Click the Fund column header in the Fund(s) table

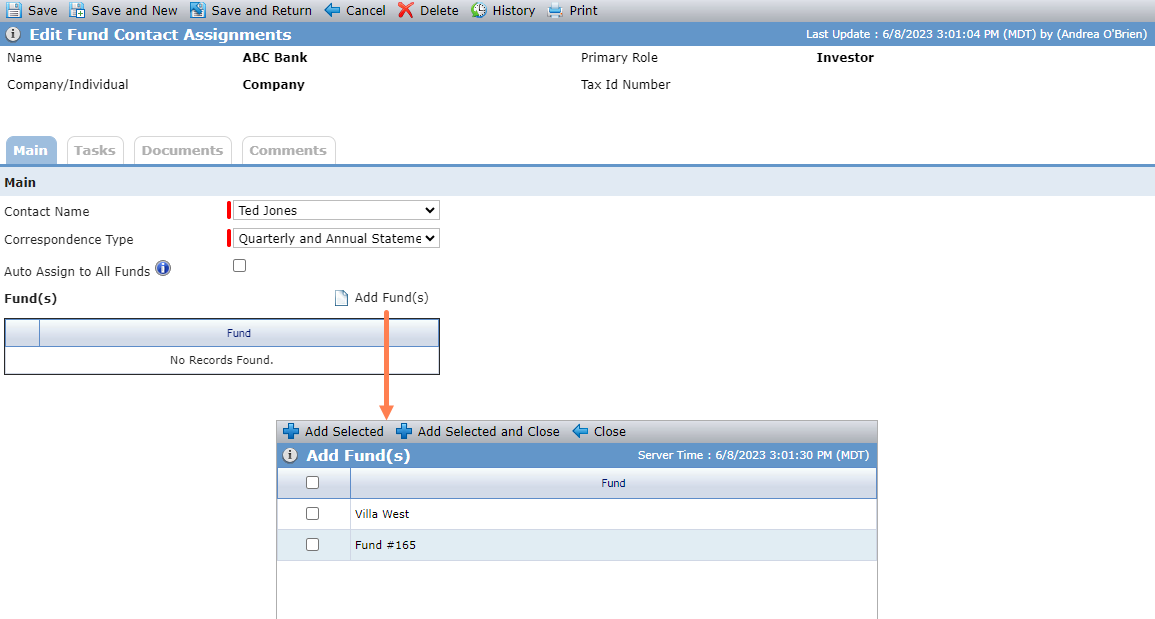pyautogui.click(x=239, y=333)
